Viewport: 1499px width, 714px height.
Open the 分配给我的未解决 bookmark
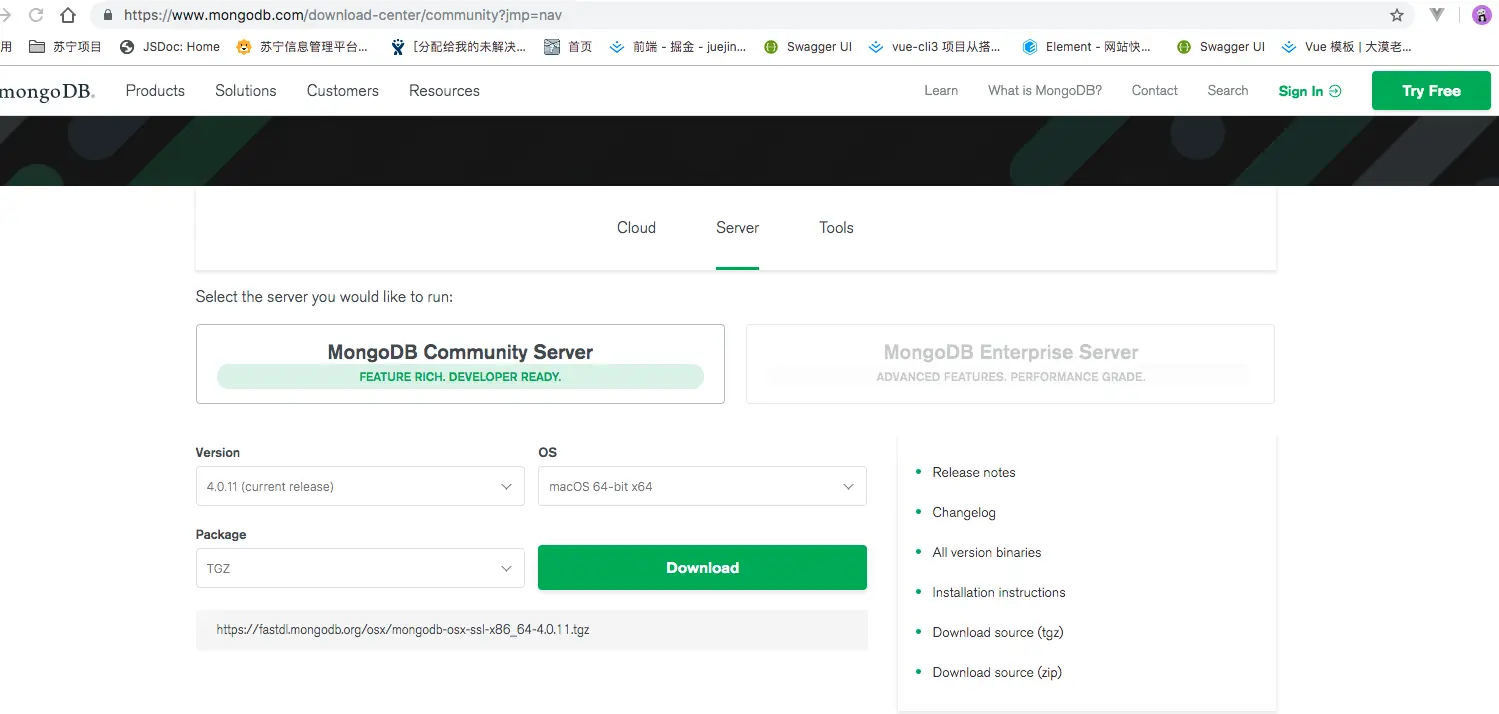[458, 47]
